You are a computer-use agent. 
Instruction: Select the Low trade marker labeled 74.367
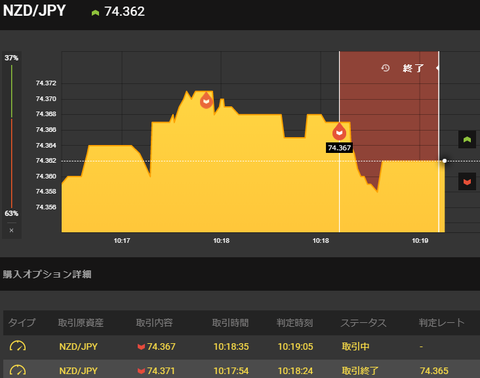[x=339, y=131]
